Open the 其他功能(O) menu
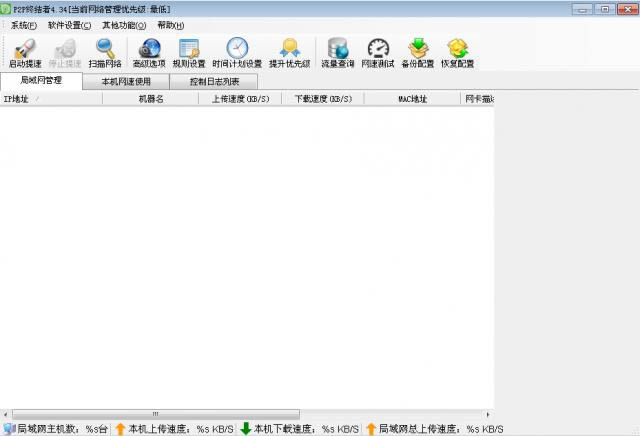 pyautogui.click(x=123, y=25)
